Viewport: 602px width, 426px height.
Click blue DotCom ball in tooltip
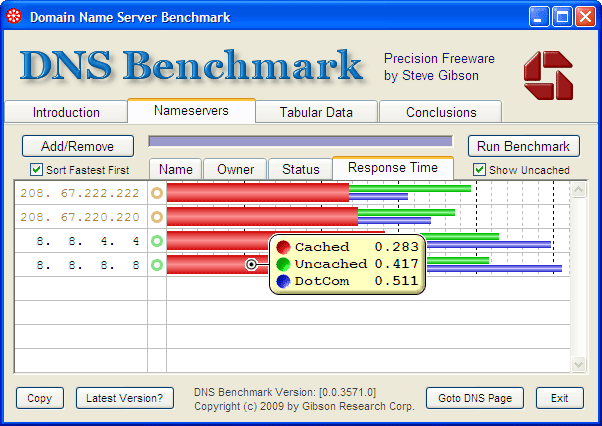tap(283, 281)
